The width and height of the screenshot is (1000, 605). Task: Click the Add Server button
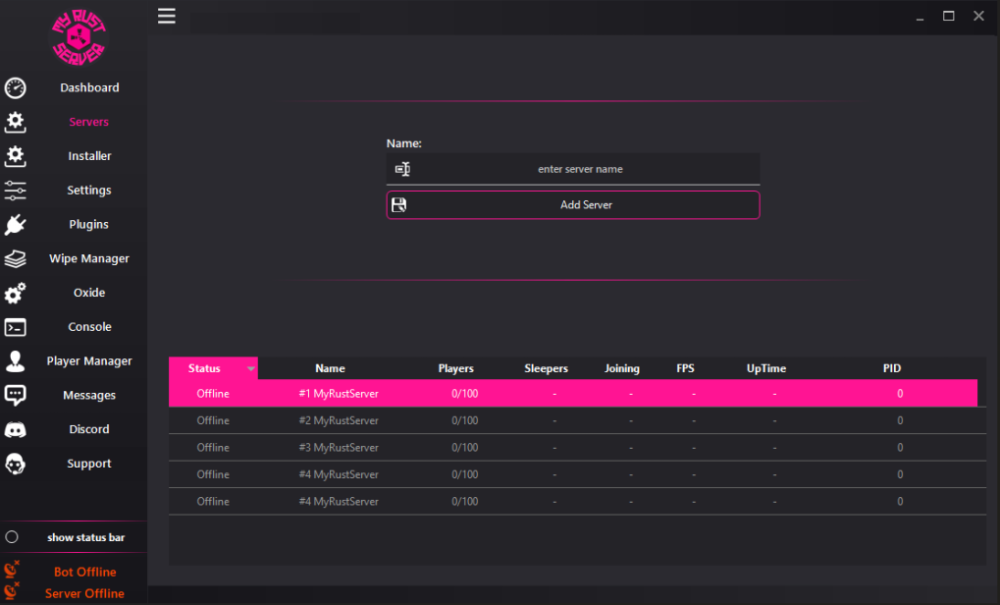point(586,204)
